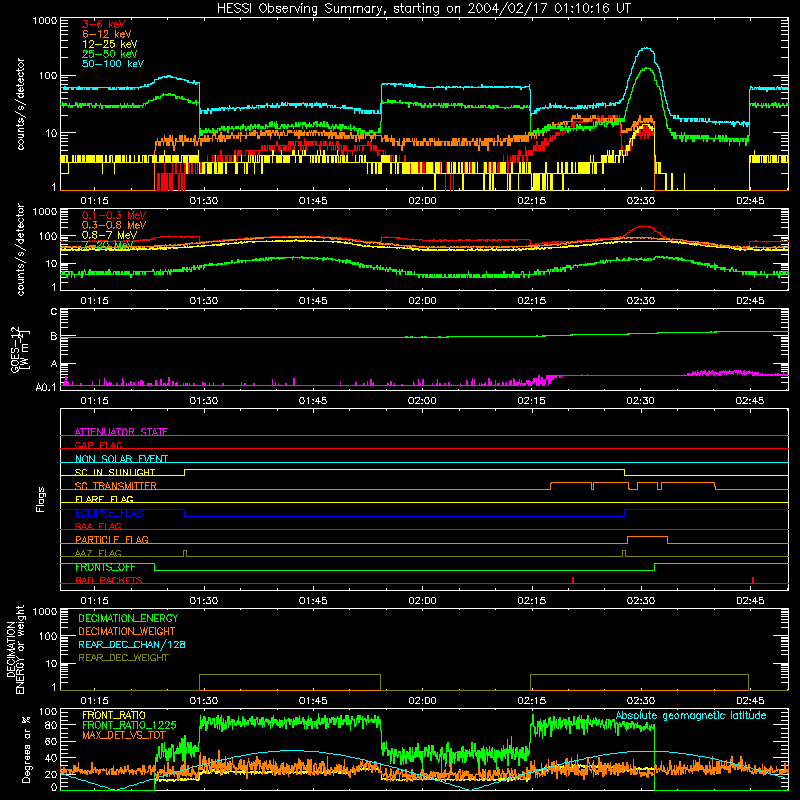The image size is (800, 800).
Task: Click the DECIMATION_WEIGHT legend label
Action: (127, 631)
